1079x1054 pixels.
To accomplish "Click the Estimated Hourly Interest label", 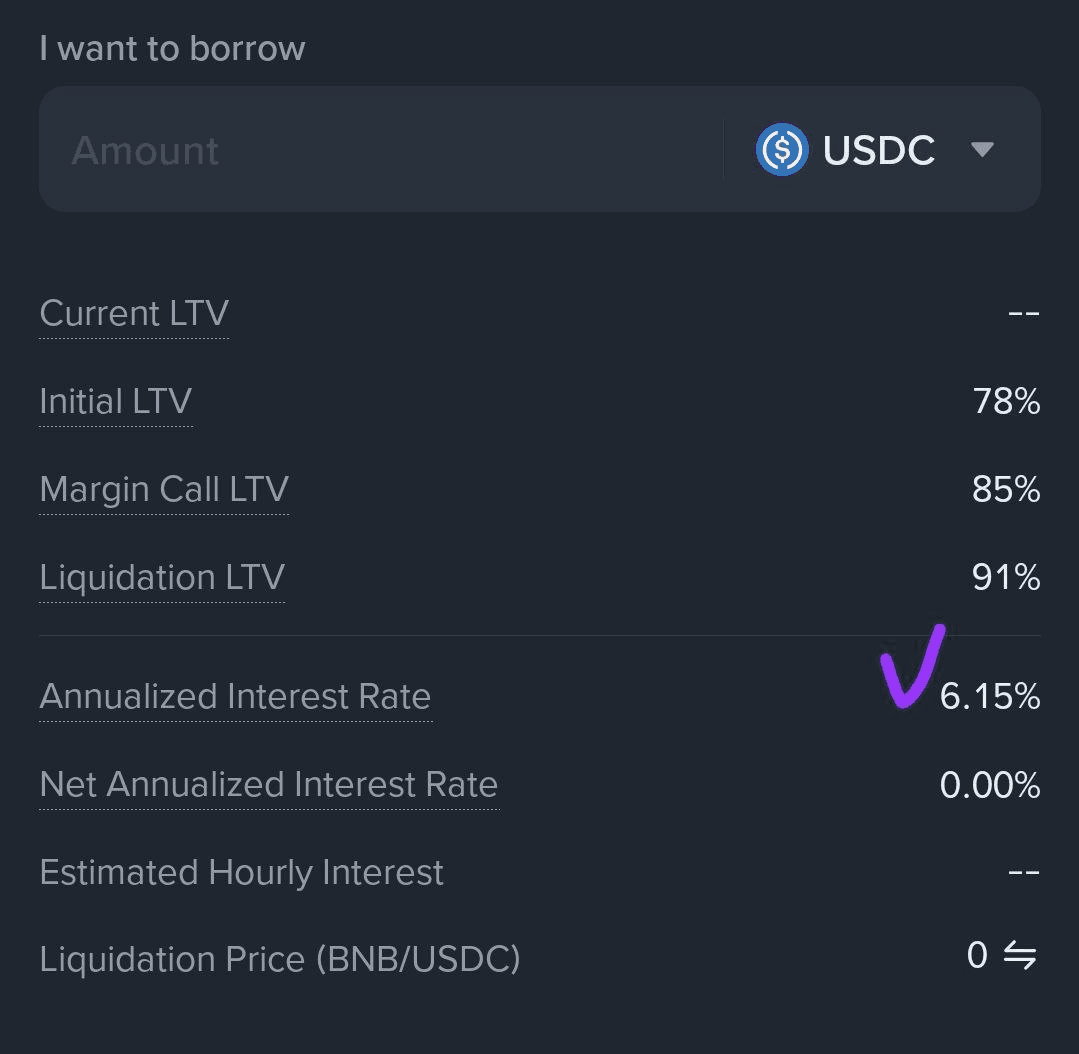I will (x=242, y=872).
